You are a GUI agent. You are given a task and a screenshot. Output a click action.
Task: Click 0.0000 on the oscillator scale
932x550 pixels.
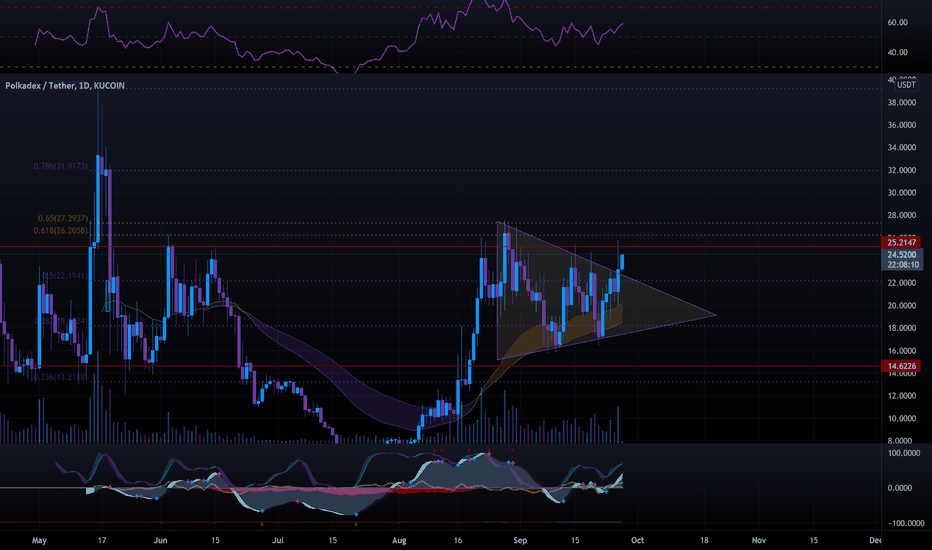(900, 488)
